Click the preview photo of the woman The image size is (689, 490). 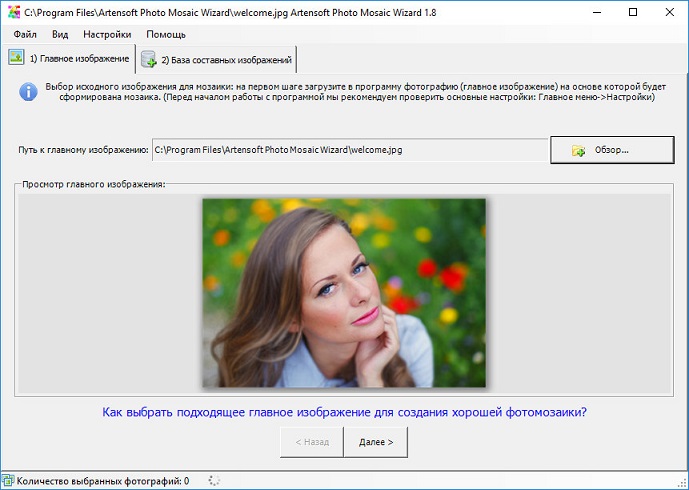(x=344, y=293)
